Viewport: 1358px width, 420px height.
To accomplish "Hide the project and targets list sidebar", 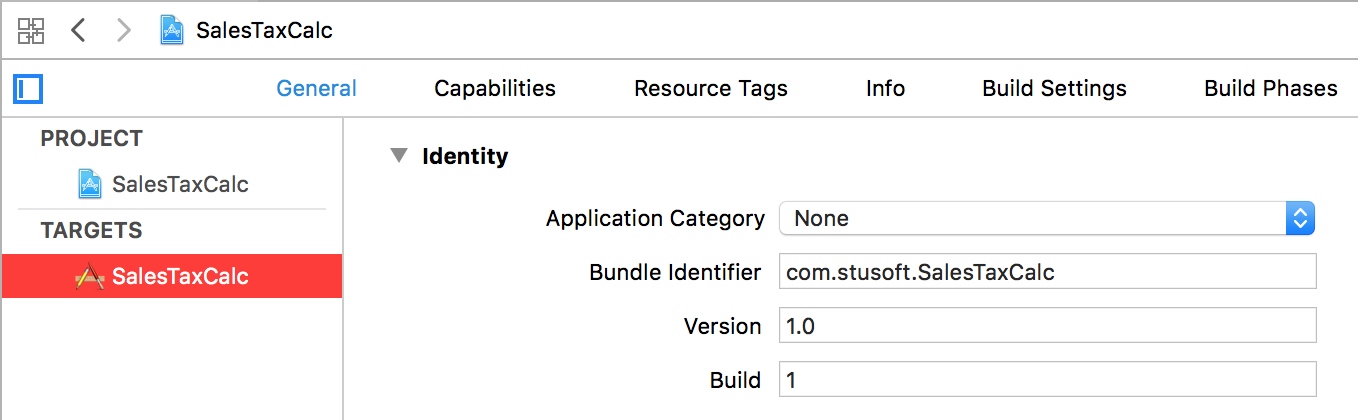I will click(x=28, y=89).
